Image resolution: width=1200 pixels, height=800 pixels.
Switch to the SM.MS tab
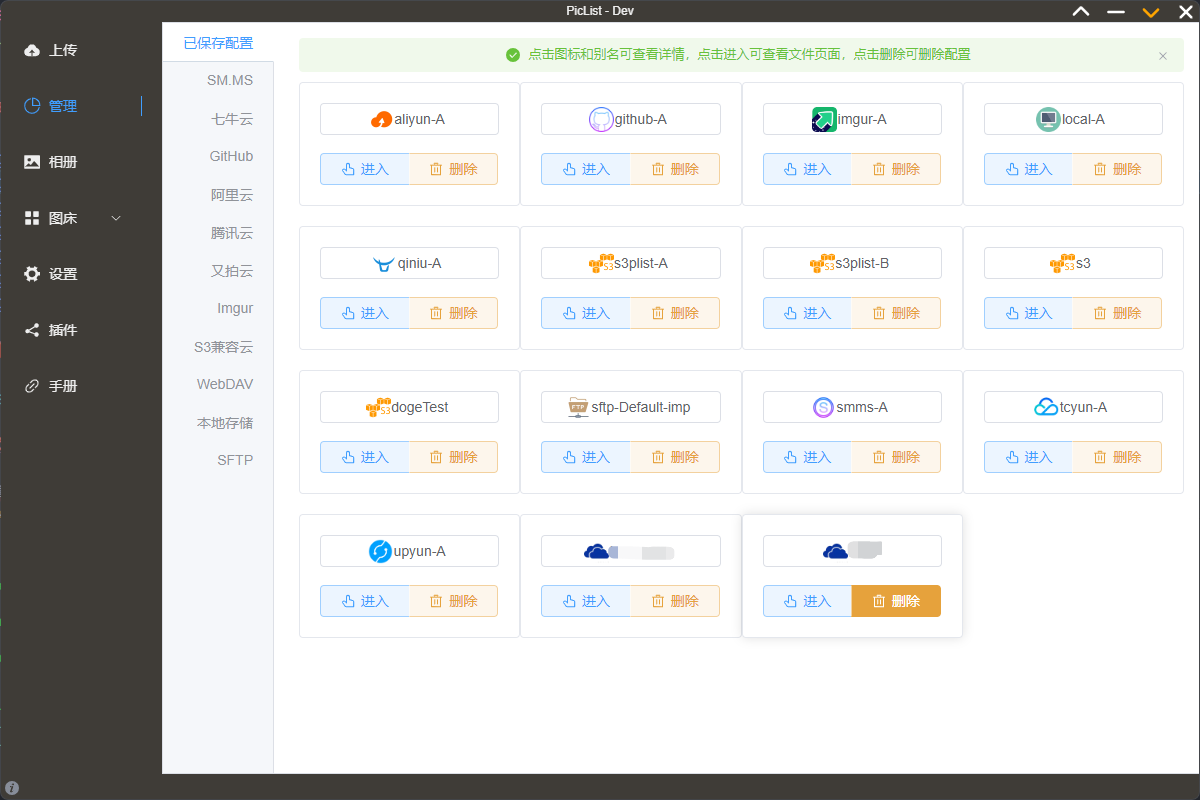click(230, 79)
